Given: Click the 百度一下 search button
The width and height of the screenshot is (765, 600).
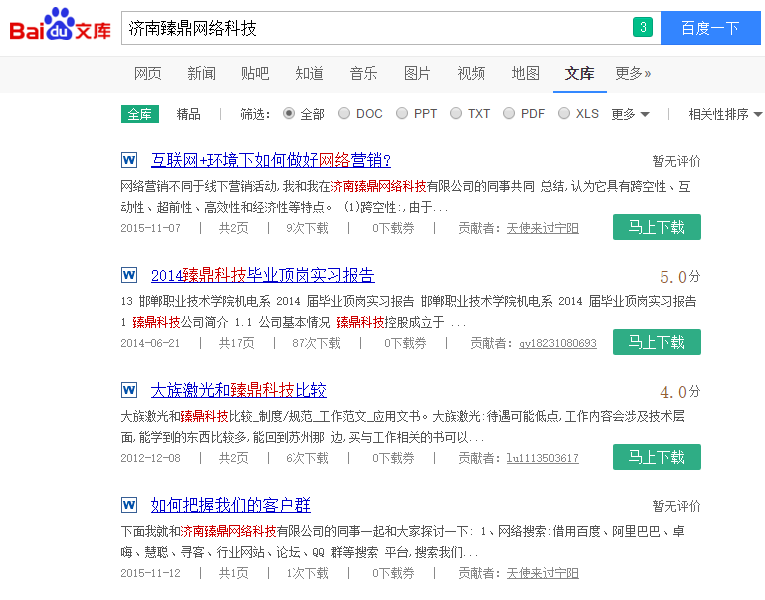Looking at the screenshot, I should (x=710, y=28).
